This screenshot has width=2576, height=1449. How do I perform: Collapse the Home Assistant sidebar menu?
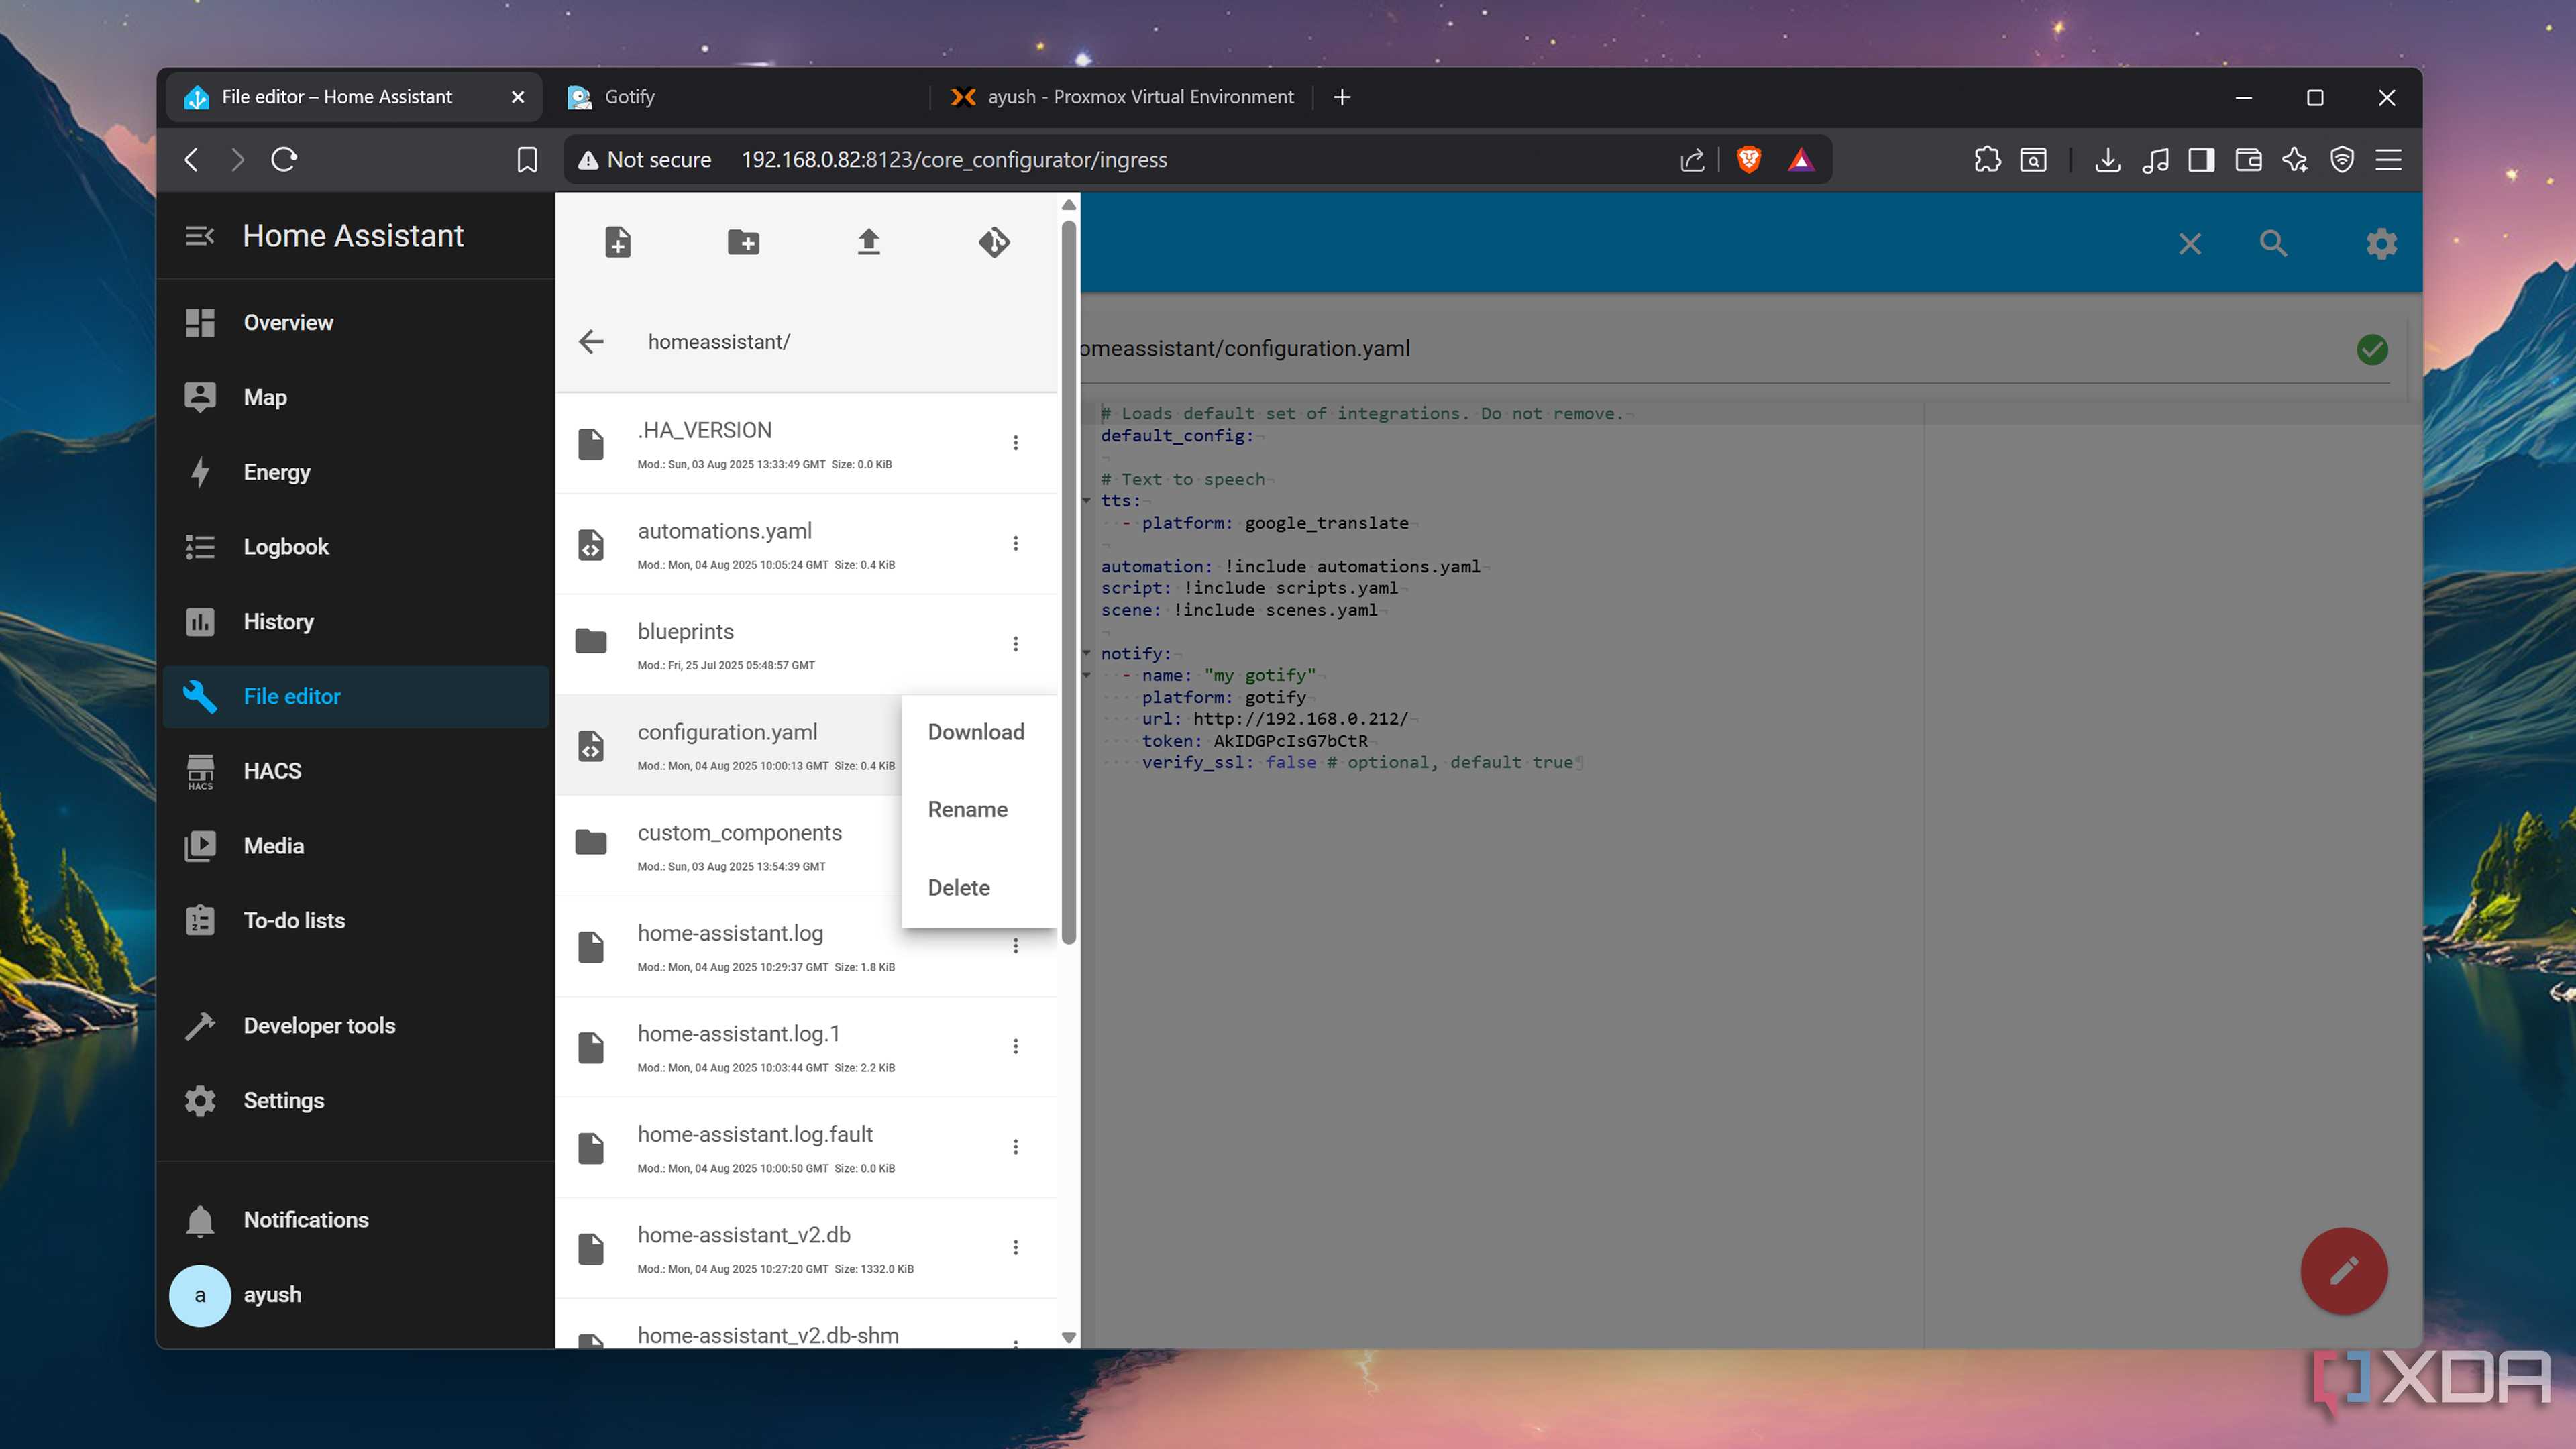[x=200, y=236]
